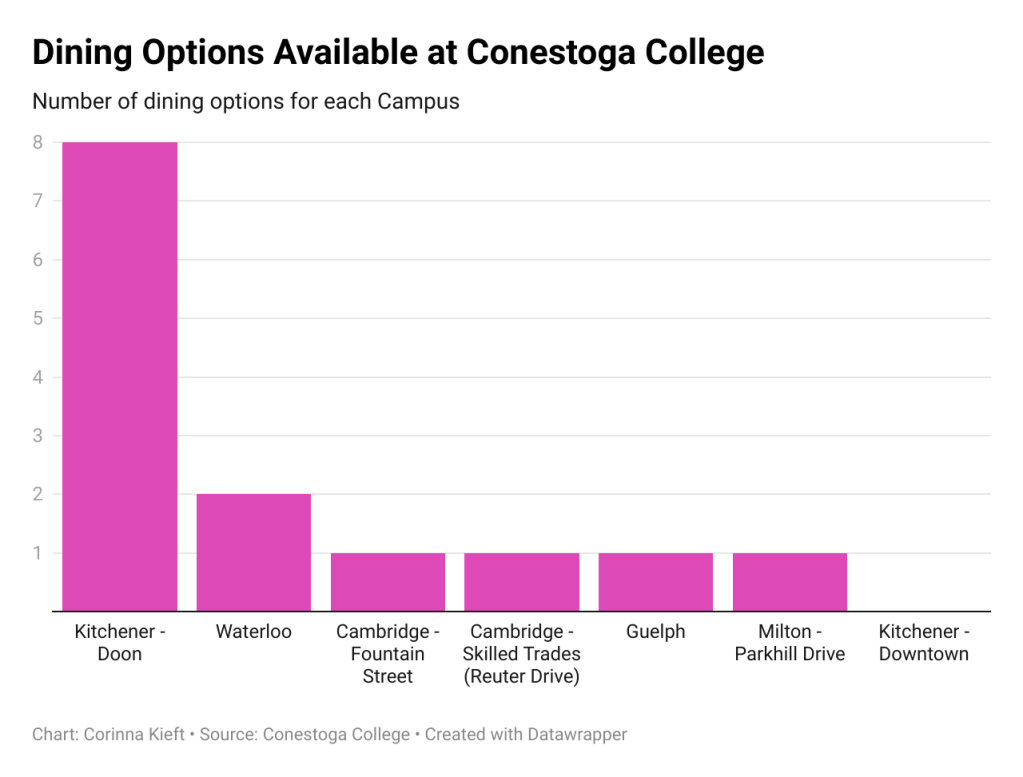Image resolution: width=1023 pixels, height=777 pixels.
Task: Click the chart title about Dining Options
Action: [398, 52]
